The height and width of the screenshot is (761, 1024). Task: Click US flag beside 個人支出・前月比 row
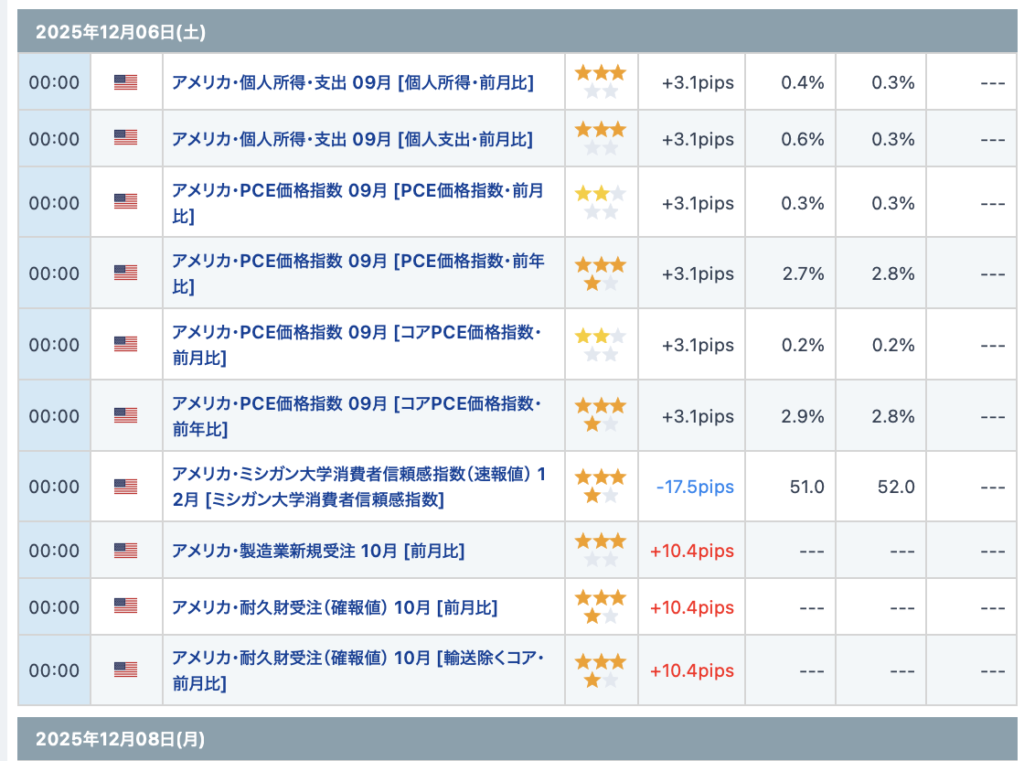point(125,139)
